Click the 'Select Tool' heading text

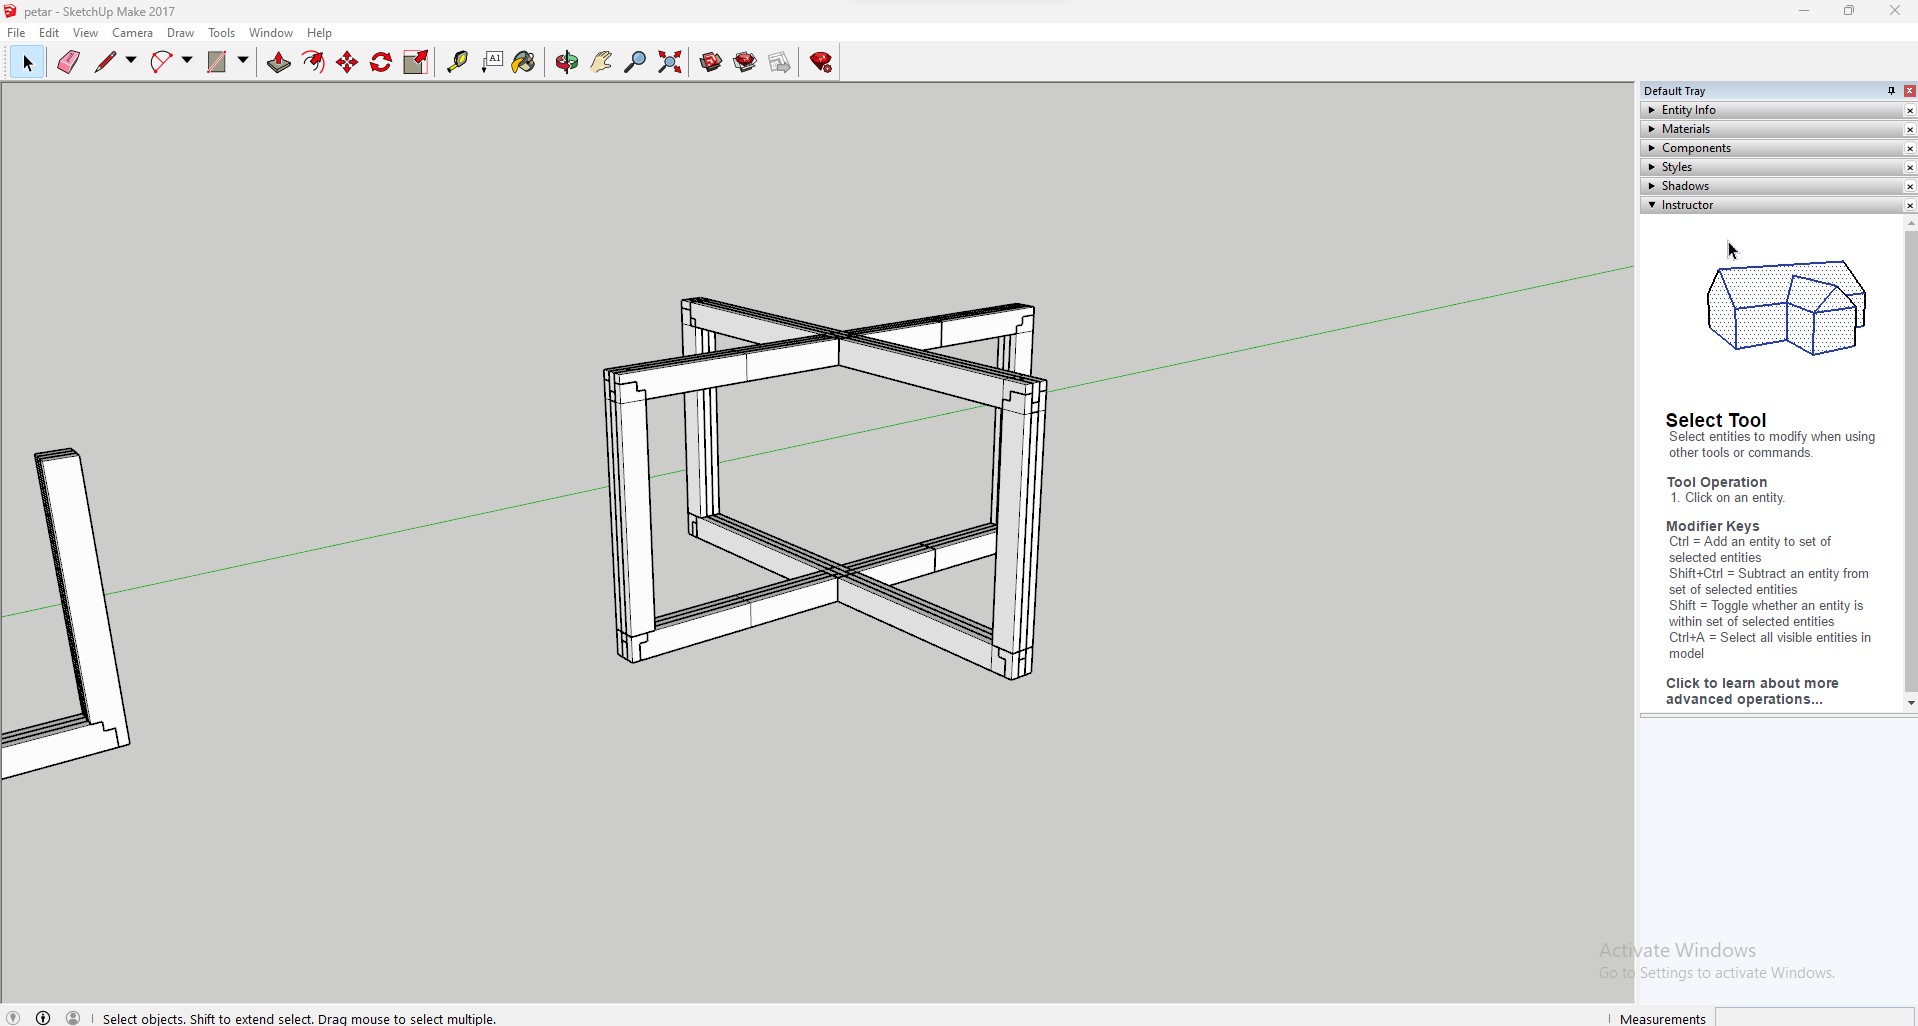pos(1716,420)
